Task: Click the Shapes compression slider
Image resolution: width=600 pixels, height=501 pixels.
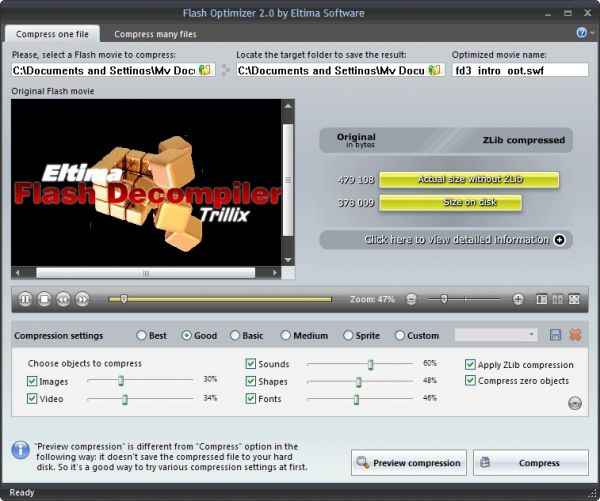Action: click(x=360, y=382)
